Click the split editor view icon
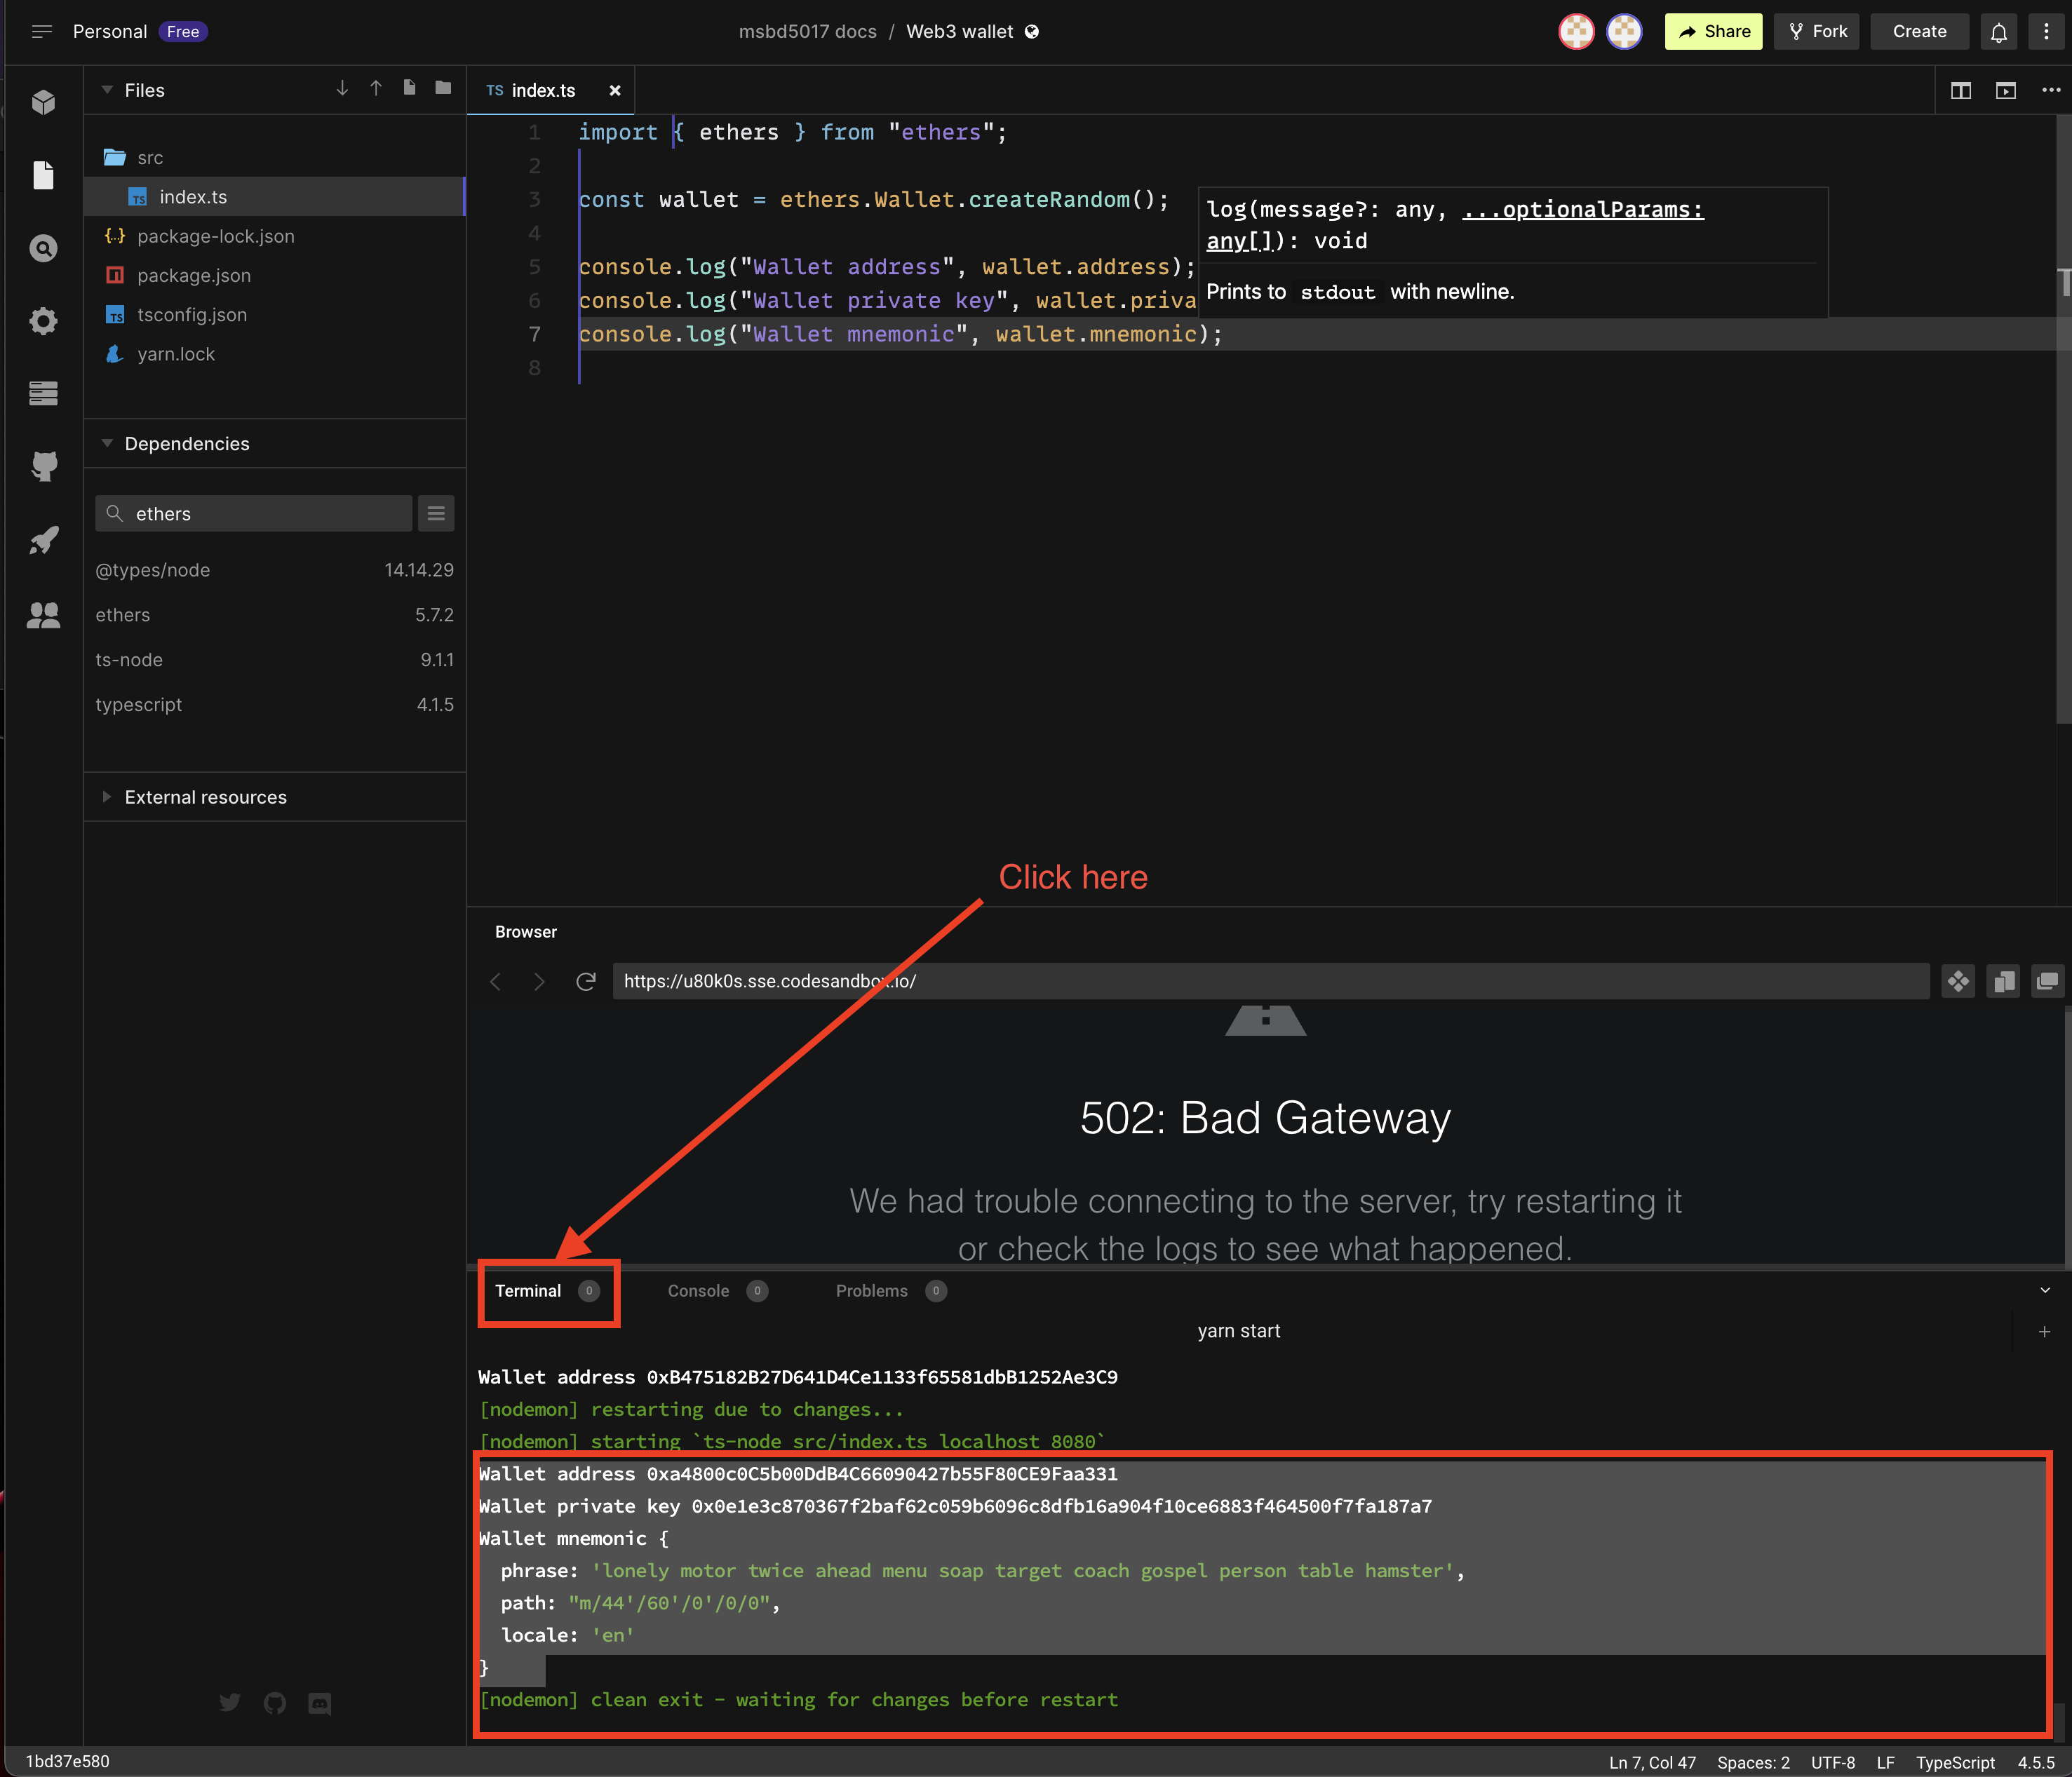2072x1777 pixels. click(x=1963, y=90)
